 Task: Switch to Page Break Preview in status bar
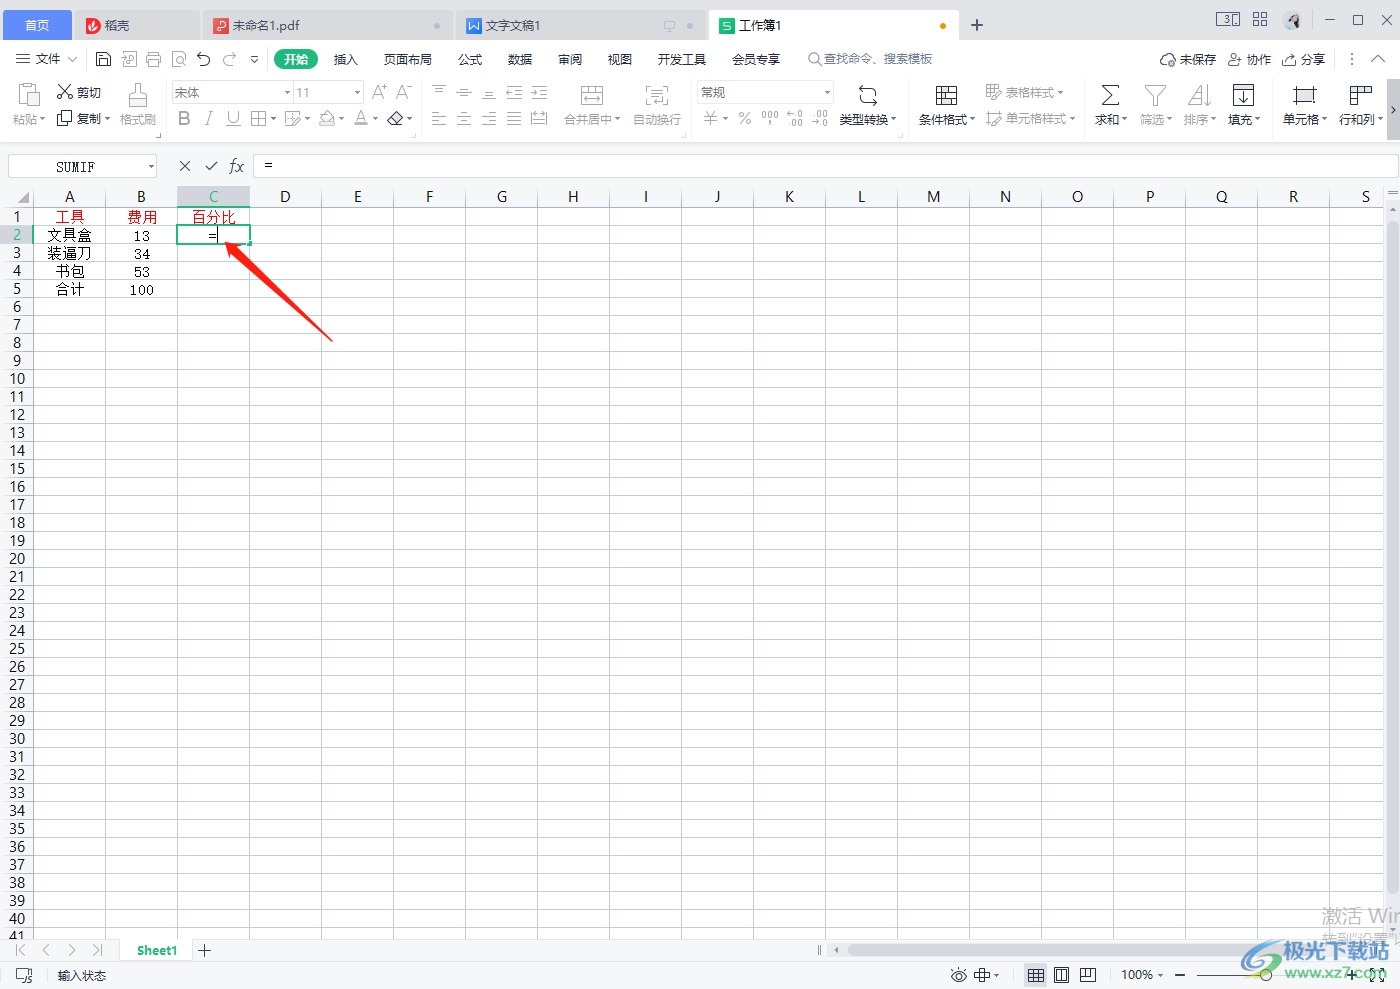(x=1088, y=975)
